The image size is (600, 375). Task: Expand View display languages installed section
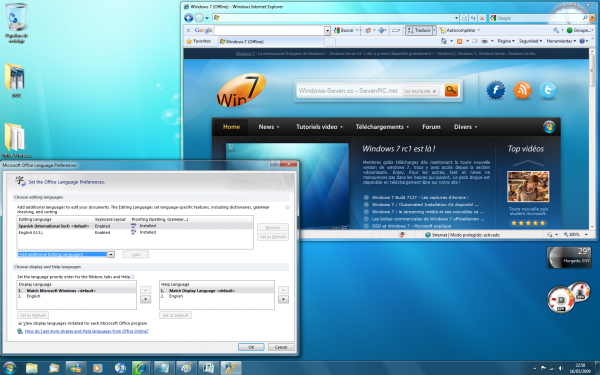click(20, 323)
